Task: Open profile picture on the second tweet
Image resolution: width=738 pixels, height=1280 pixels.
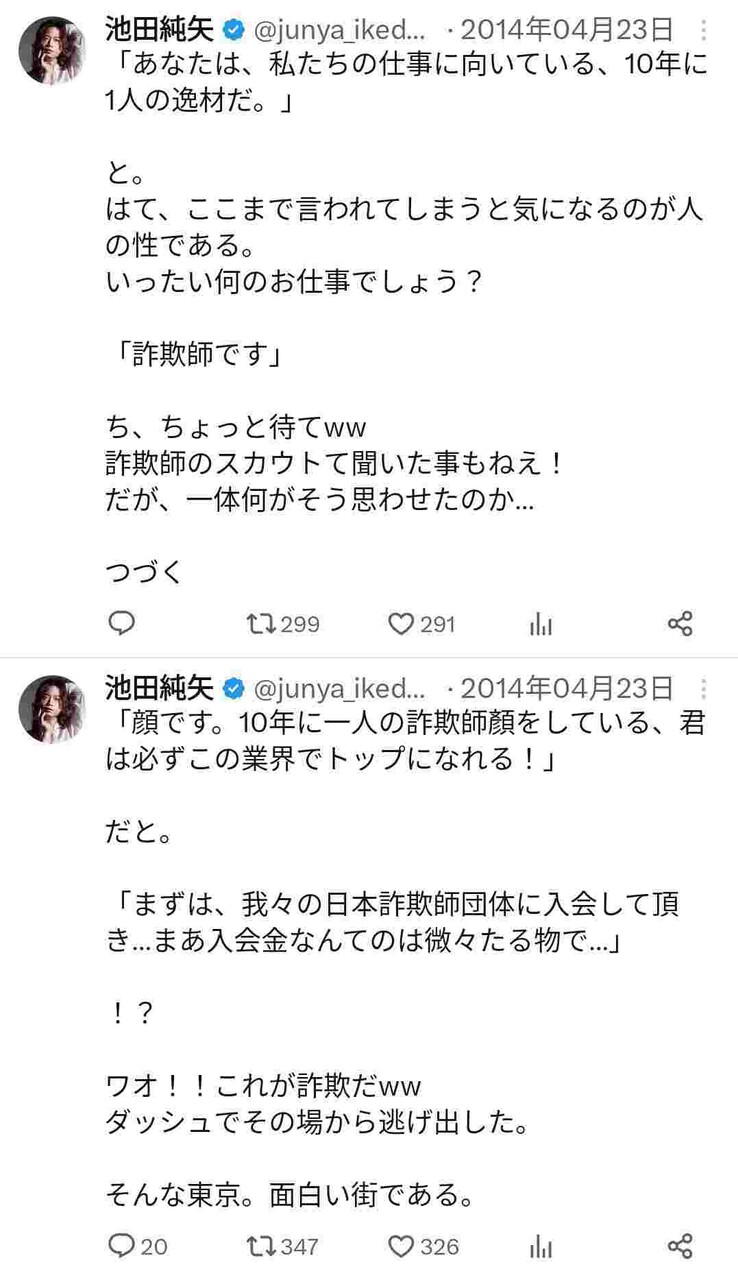Action: (x=52, y=708)
